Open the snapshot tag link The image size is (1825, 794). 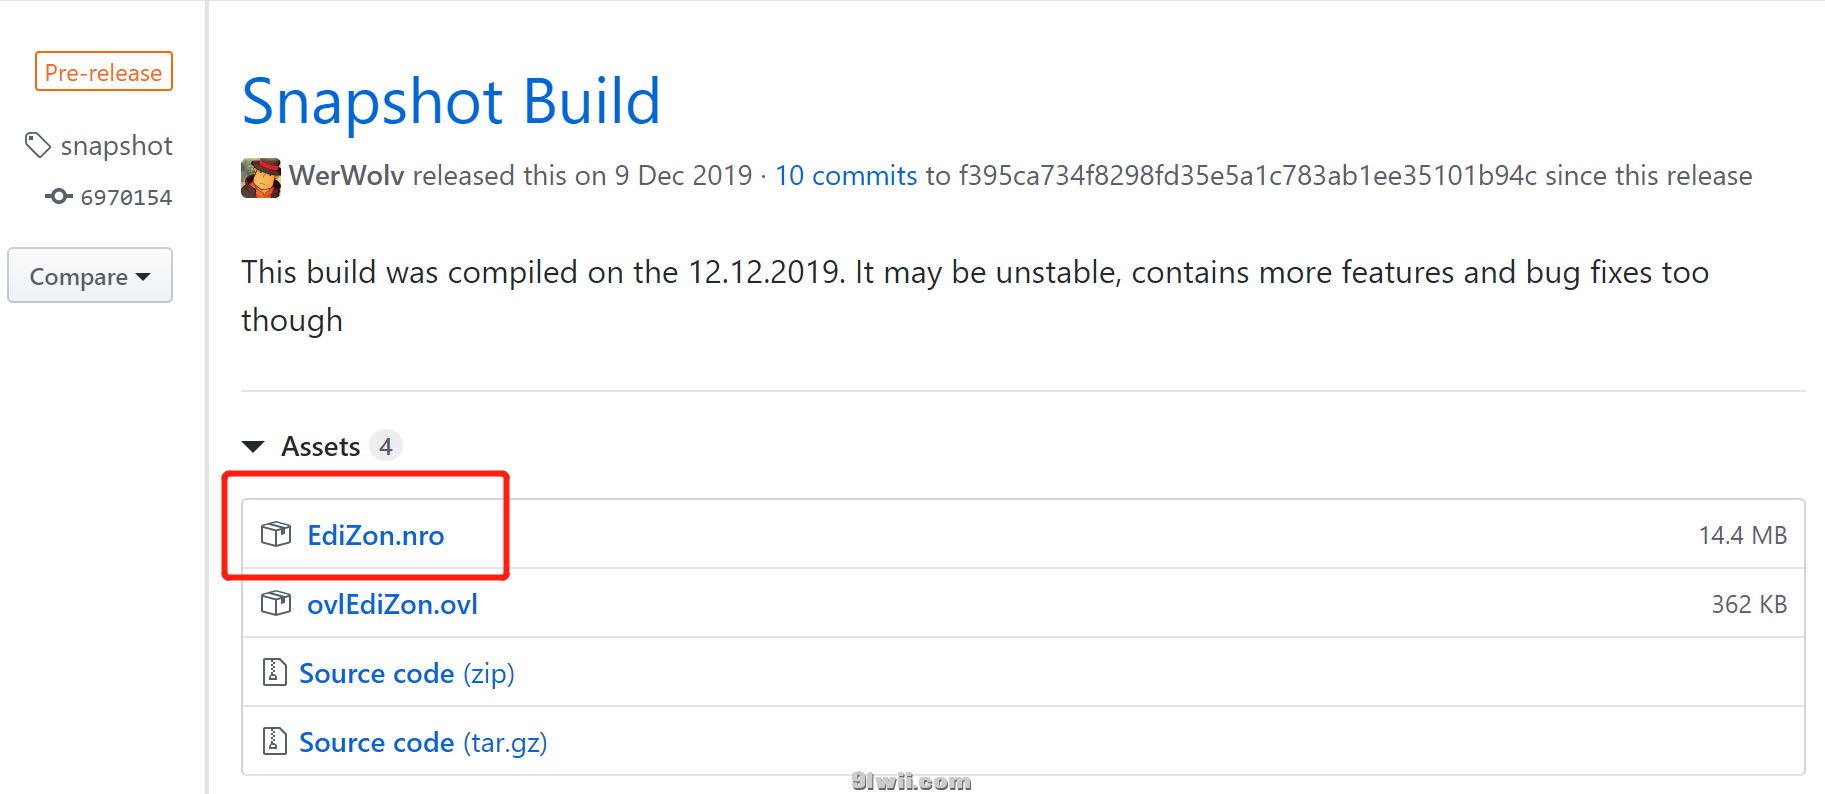pyautogui.click(x=116, y=146)
